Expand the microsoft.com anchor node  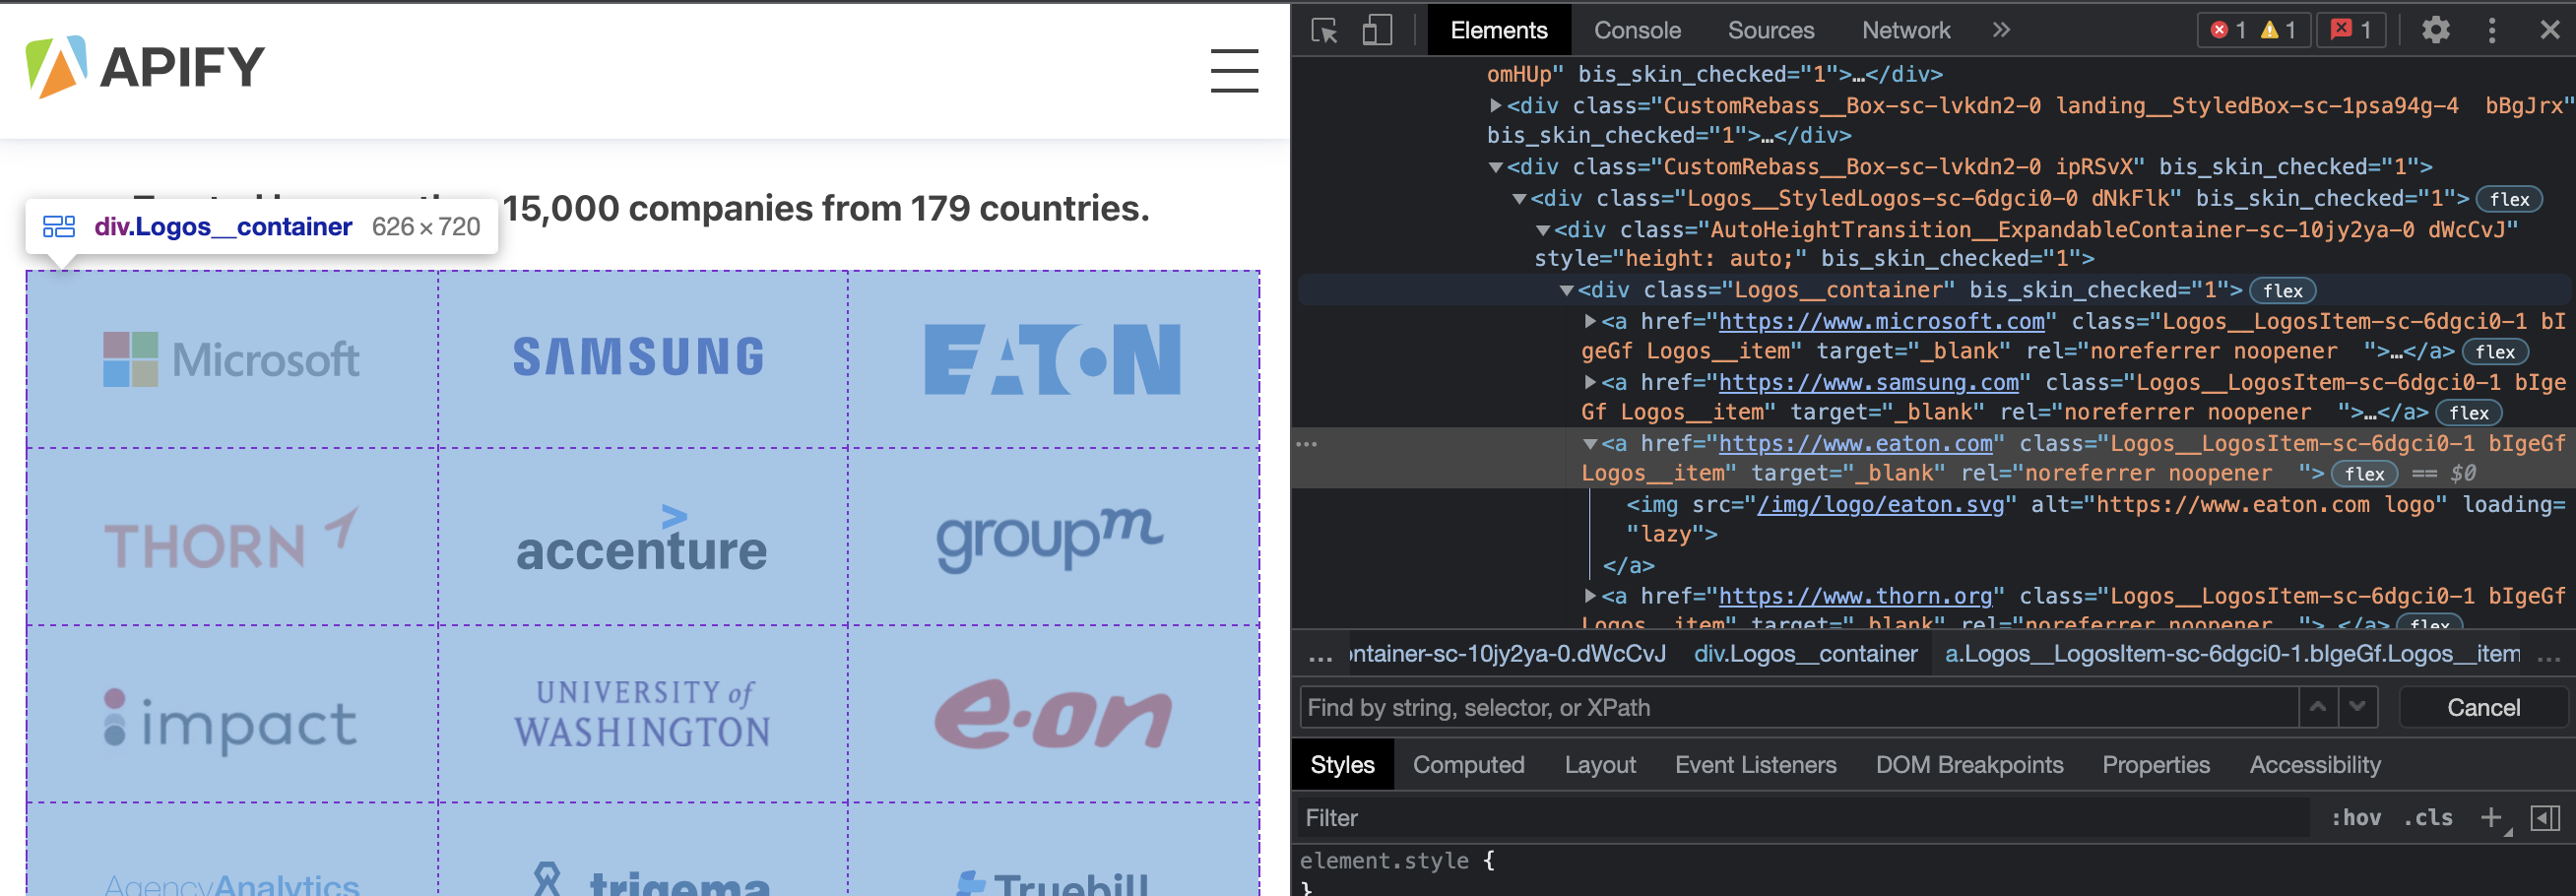coord(1590,321)
